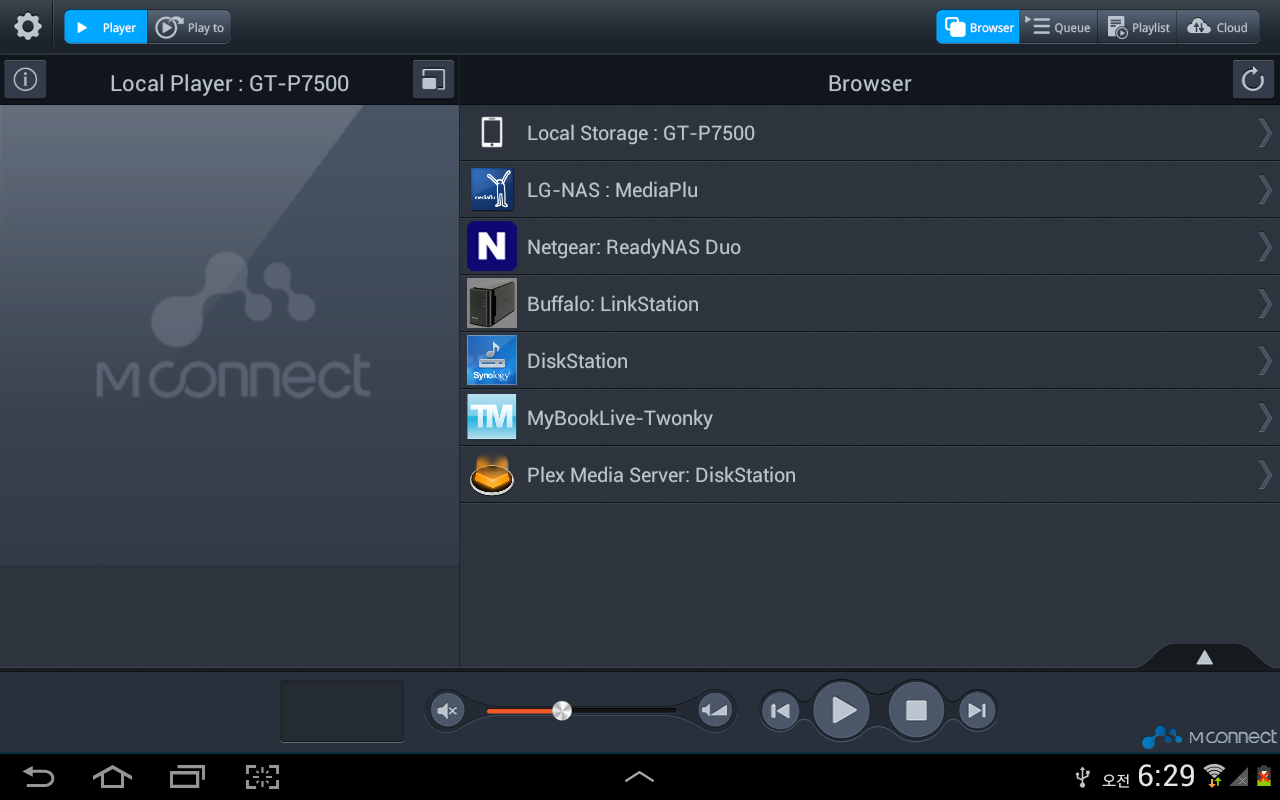Image resolution: width=1280 pixels, height=800 pixels.
Task: Open the Playlist tab
Action: tap(1138, 28)
